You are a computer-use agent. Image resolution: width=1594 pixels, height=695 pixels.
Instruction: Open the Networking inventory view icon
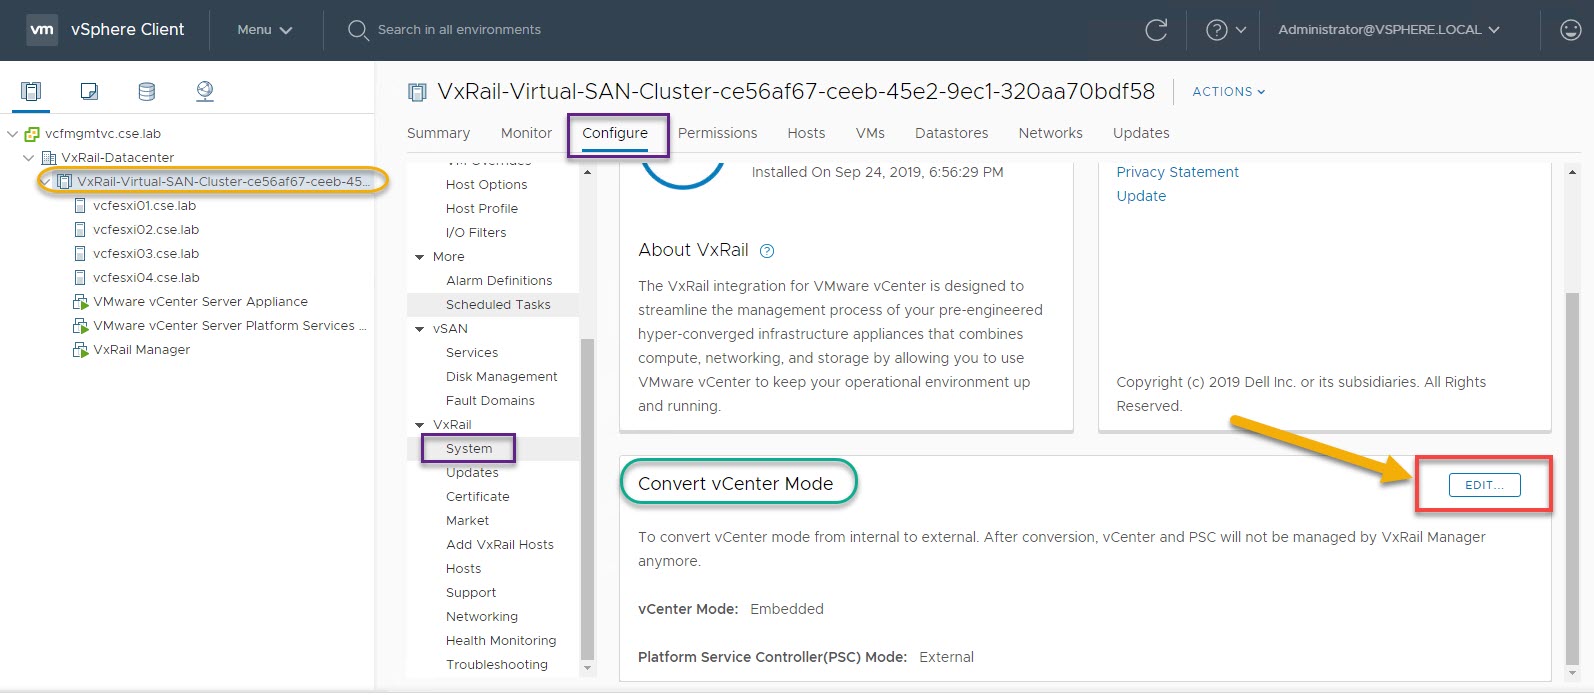(x=204, y=92)
